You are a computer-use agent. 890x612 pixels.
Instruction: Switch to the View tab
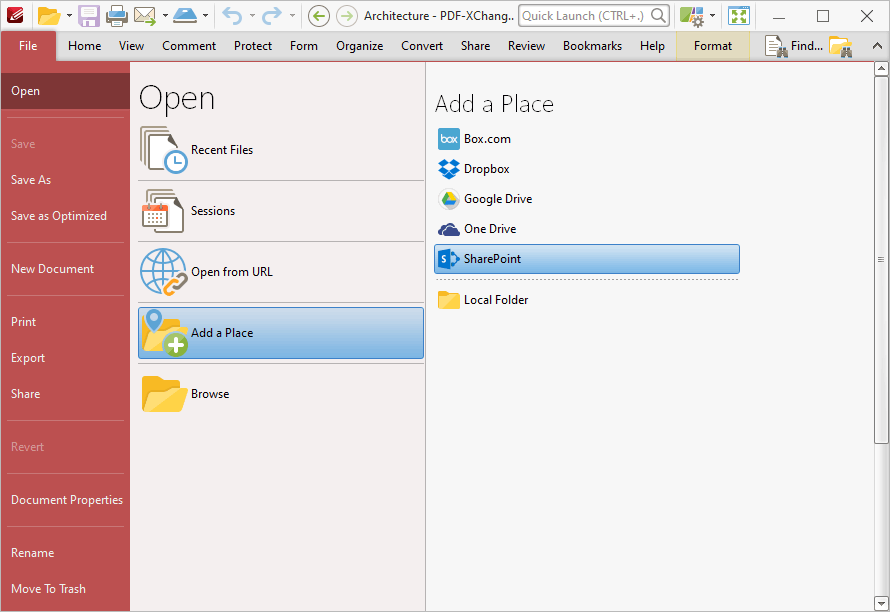click(131, 46)
